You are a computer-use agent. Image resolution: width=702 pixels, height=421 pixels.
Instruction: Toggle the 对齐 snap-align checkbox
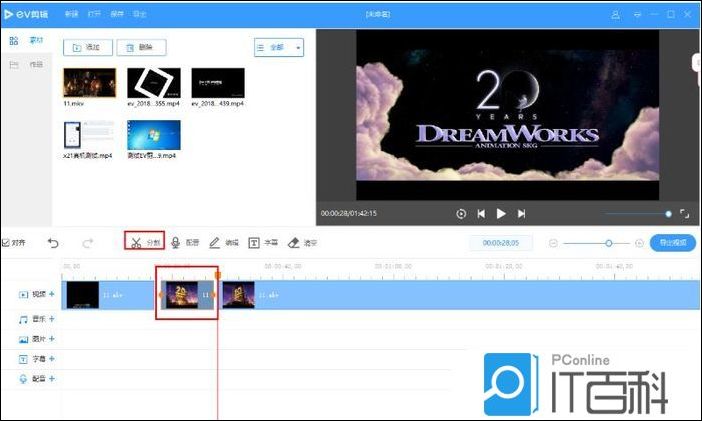pos(6,243)
